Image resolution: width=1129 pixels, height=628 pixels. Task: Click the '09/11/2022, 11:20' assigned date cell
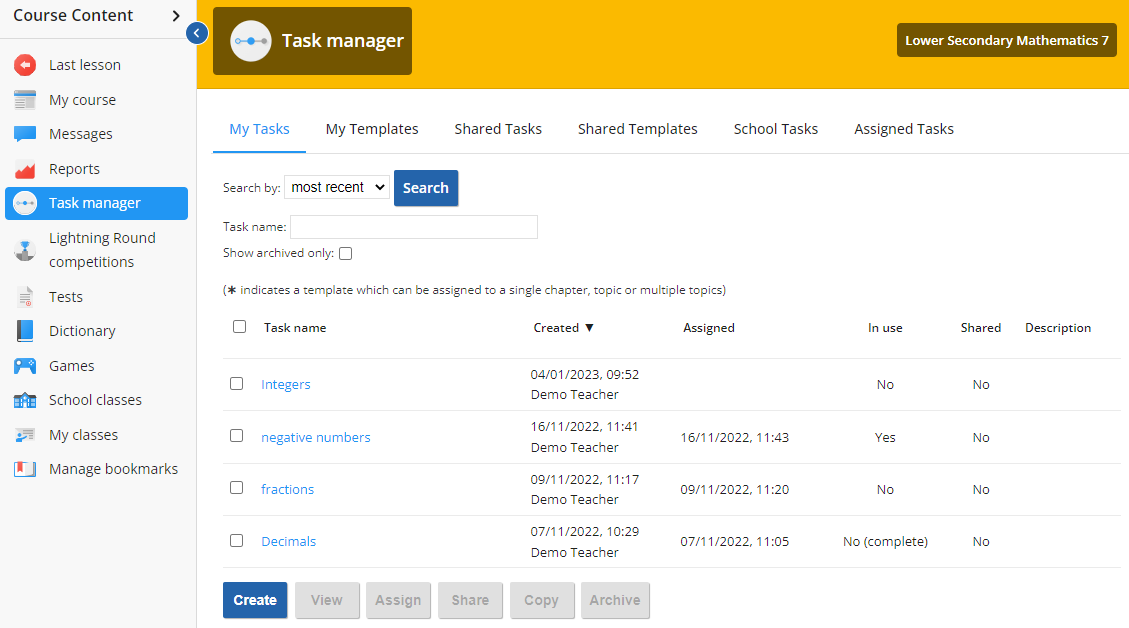pos(734,489)
